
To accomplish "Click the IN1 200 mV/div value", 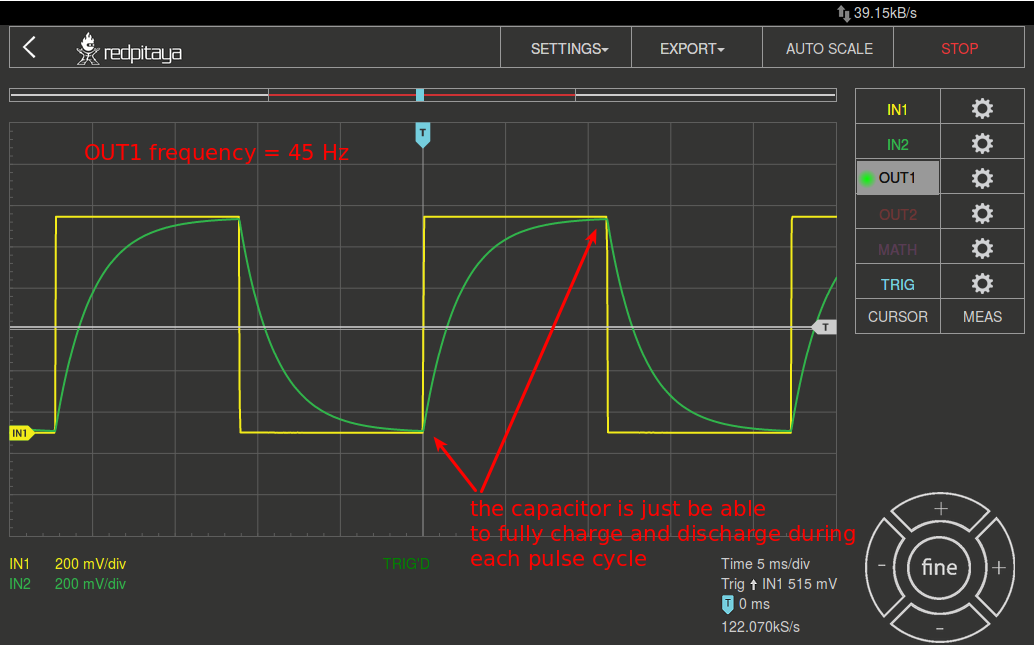I will click(x=90, y=564).
